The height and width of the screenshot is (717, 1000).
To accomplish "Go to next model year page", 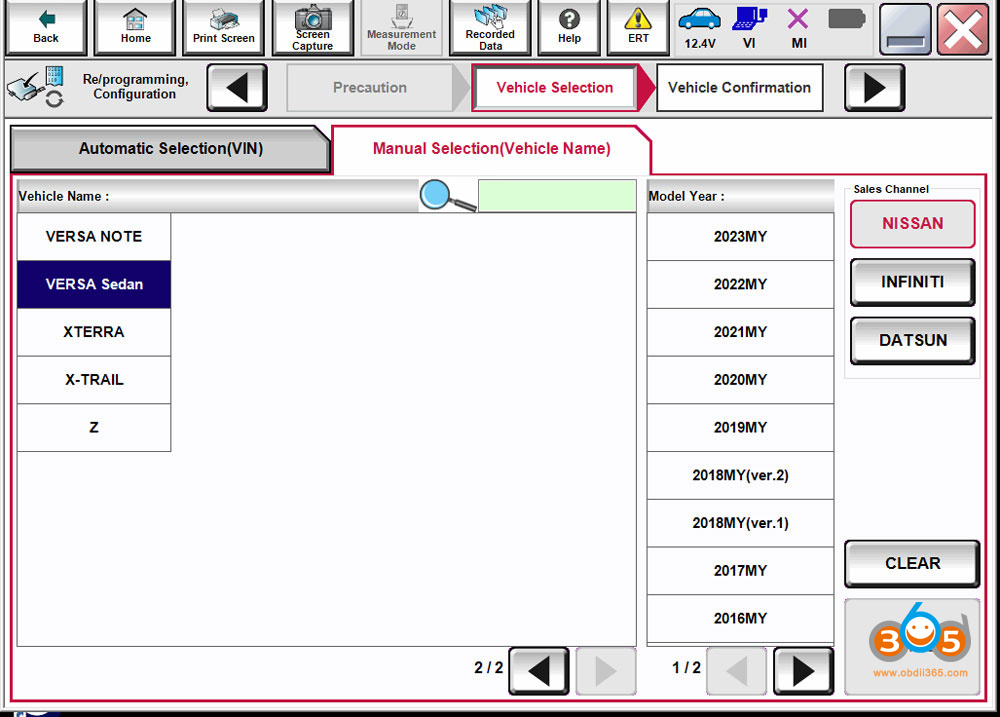I will pyautogui.click(x=803, y=671).
